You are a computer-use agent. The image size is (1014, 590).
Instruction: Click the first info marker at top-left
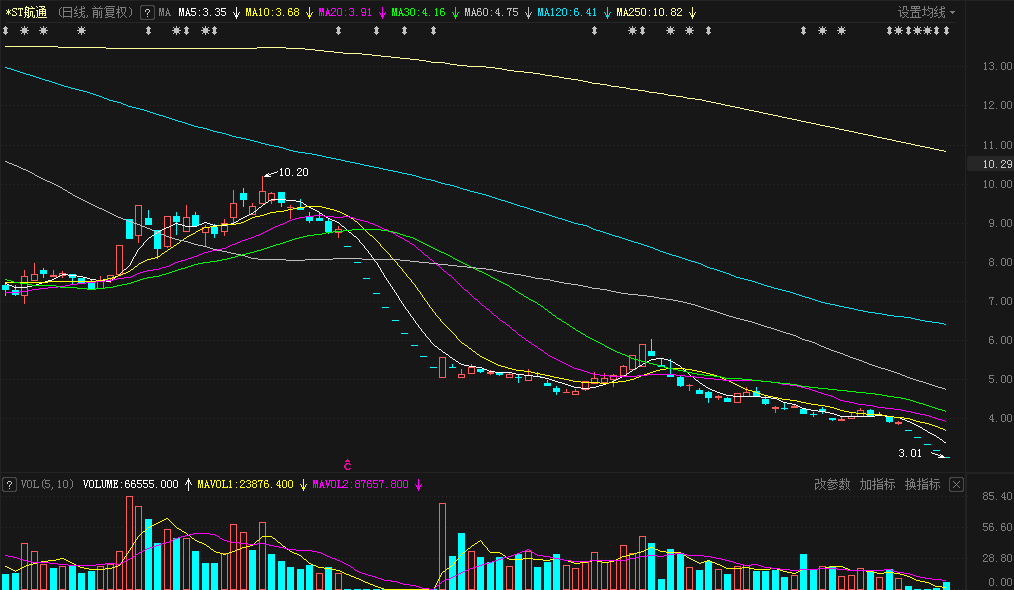6,32
